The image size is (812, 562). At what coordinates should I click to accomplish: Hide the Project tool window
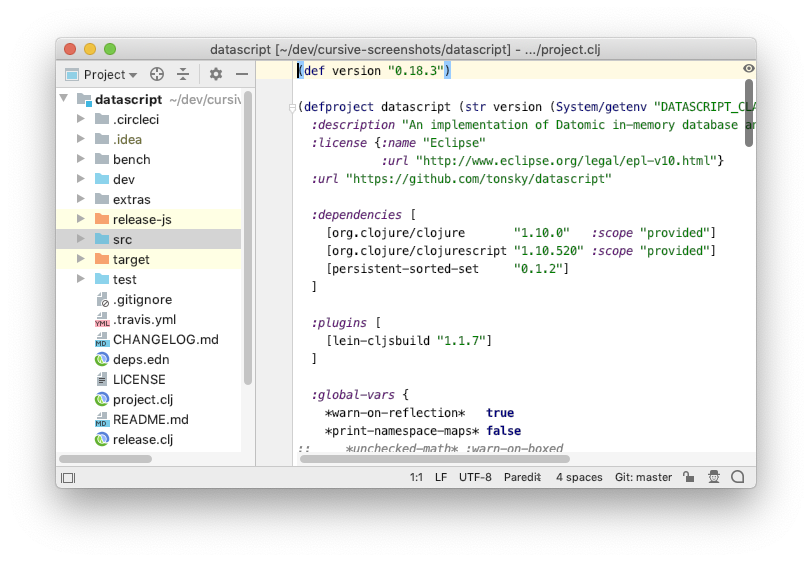click(x=242, y=75)
